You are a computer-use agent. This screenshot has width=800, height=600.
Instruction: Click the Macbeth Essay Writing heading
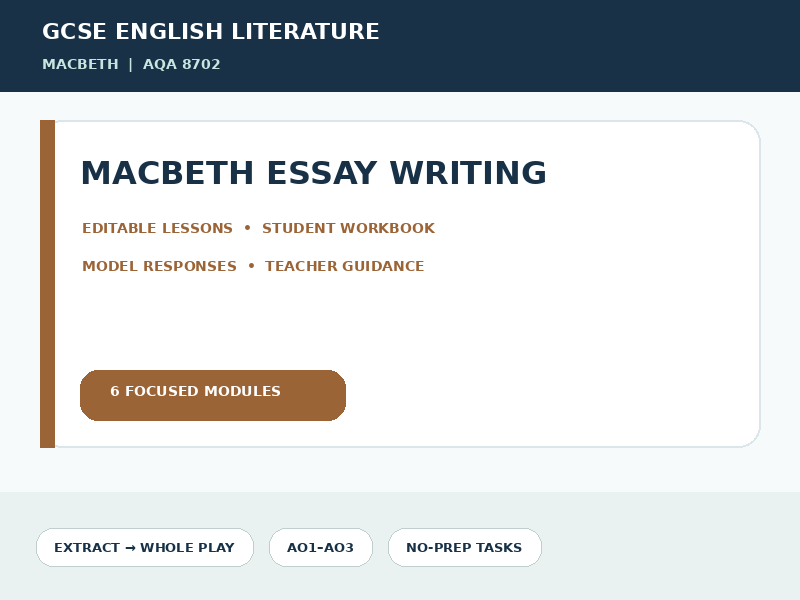pos(313,172)
